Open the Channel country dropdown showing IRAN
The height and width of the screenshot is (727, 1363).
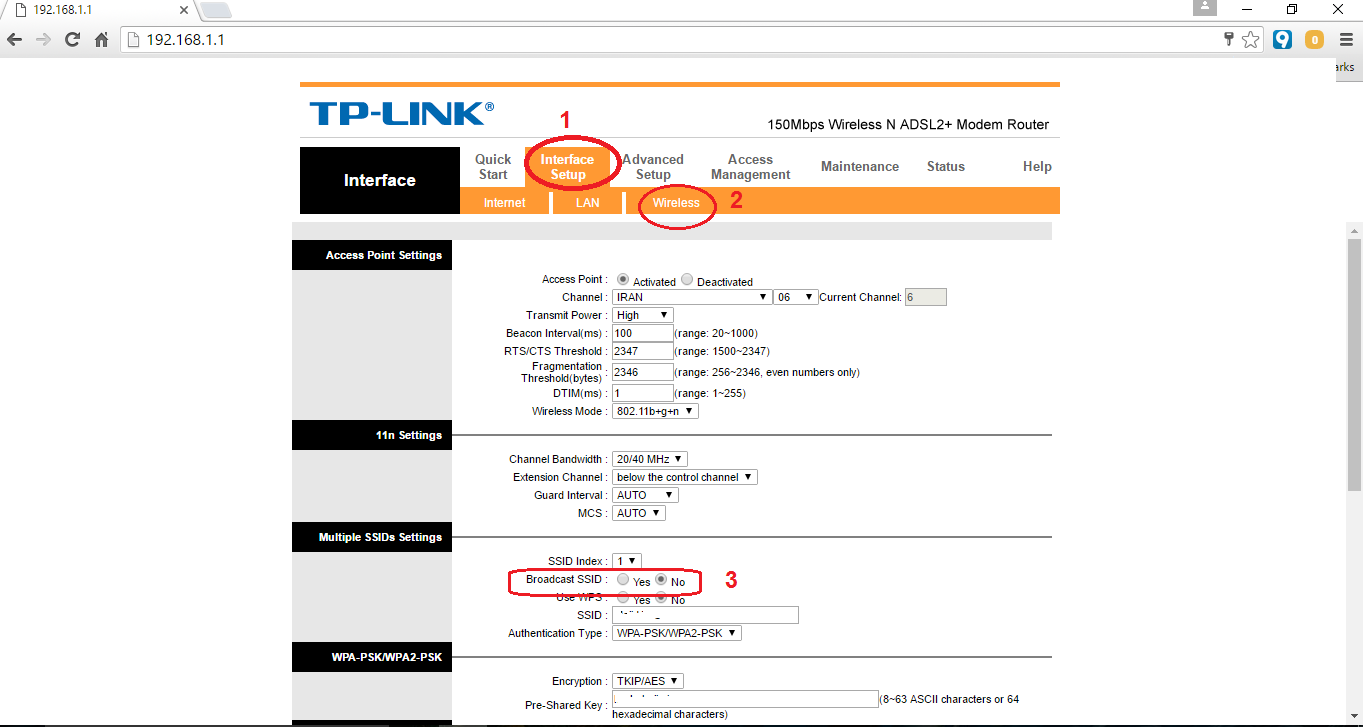pyautogui.click(x=692, y=297)
